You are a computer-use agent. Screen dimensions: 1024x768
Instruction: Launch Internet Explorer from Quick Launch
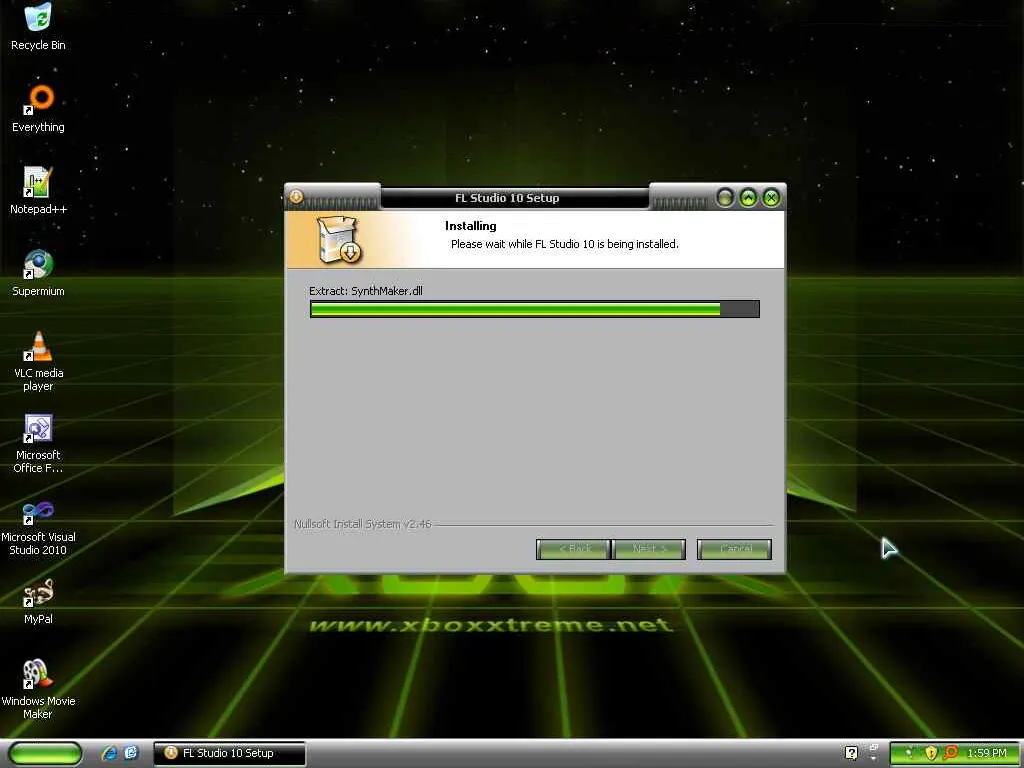tap(109, 753)
